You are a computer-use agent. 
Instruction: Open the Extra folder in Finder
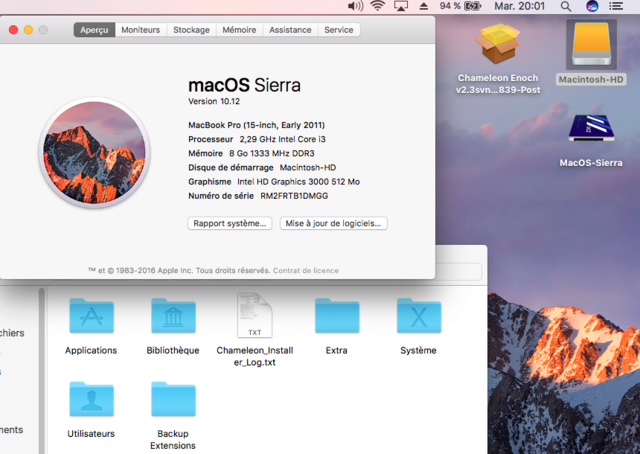(337, 316)
